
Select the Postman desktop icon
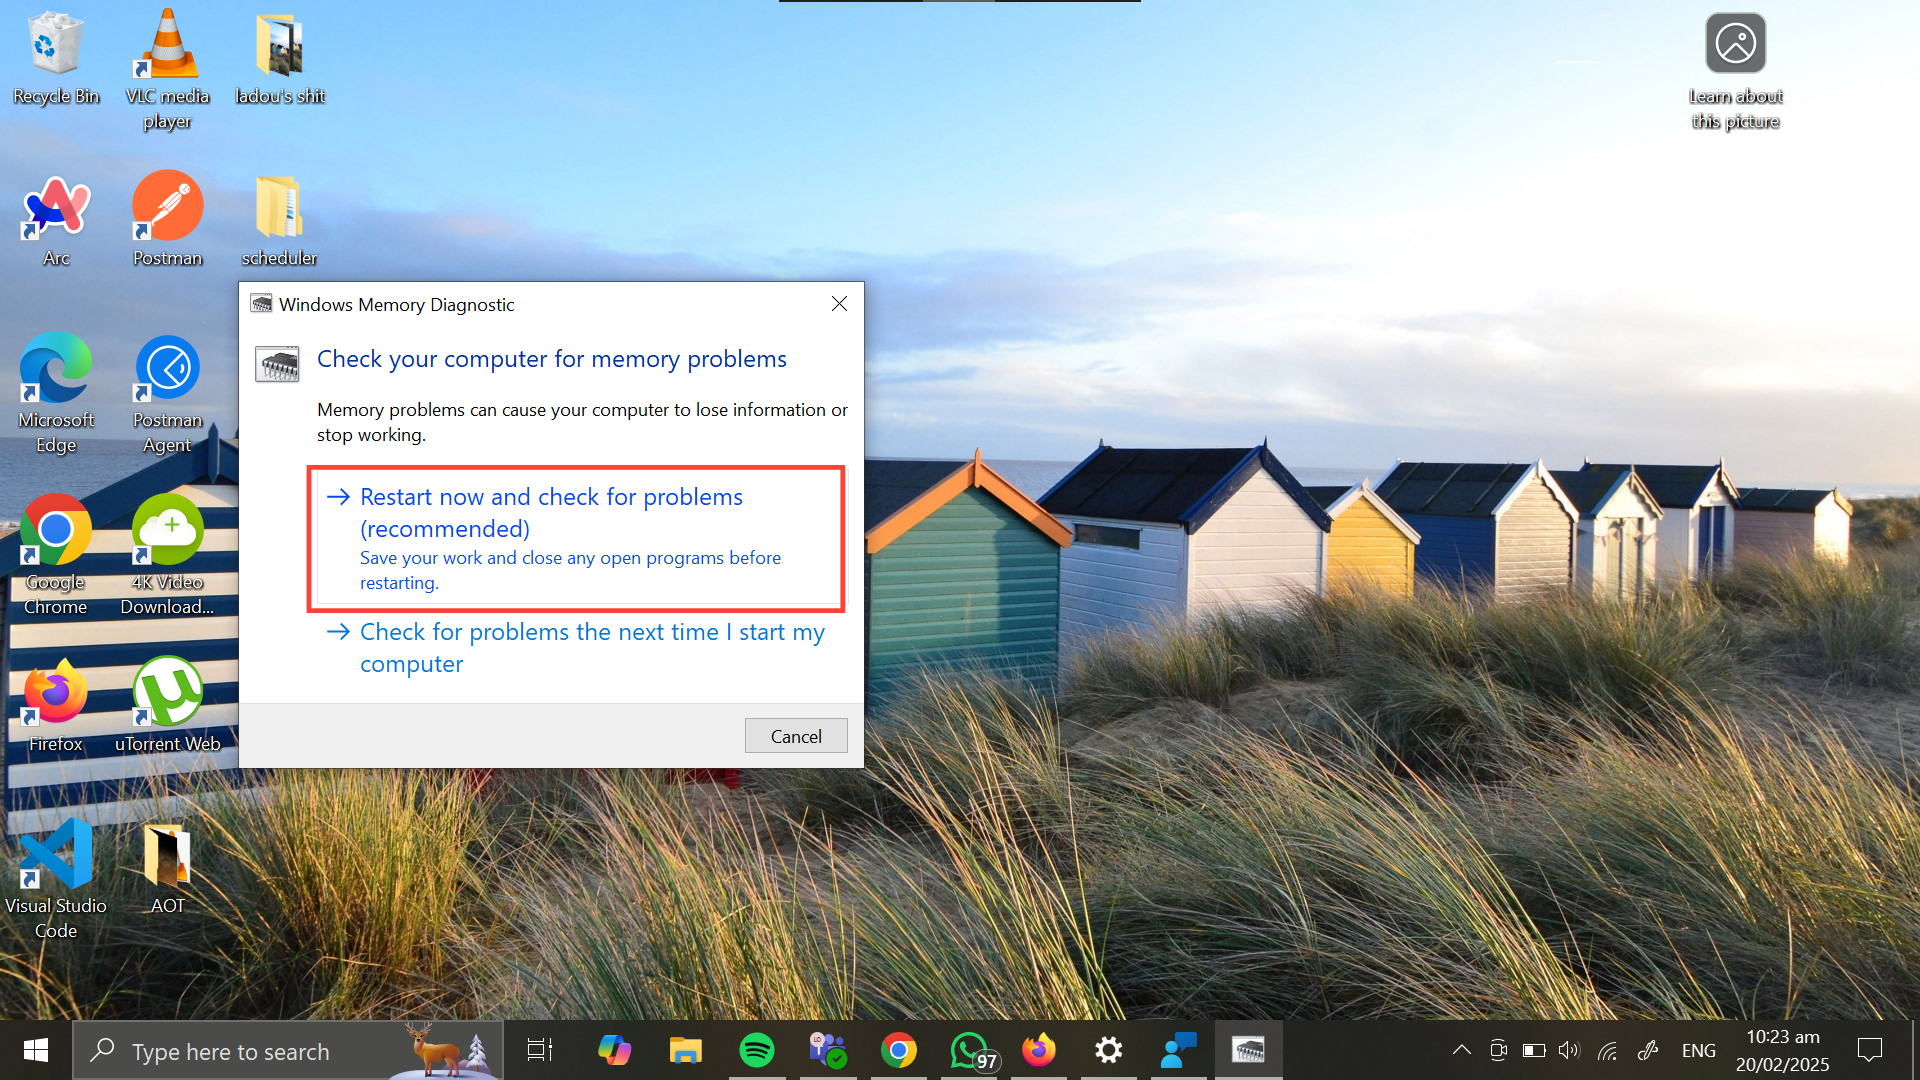coord(167,218)
